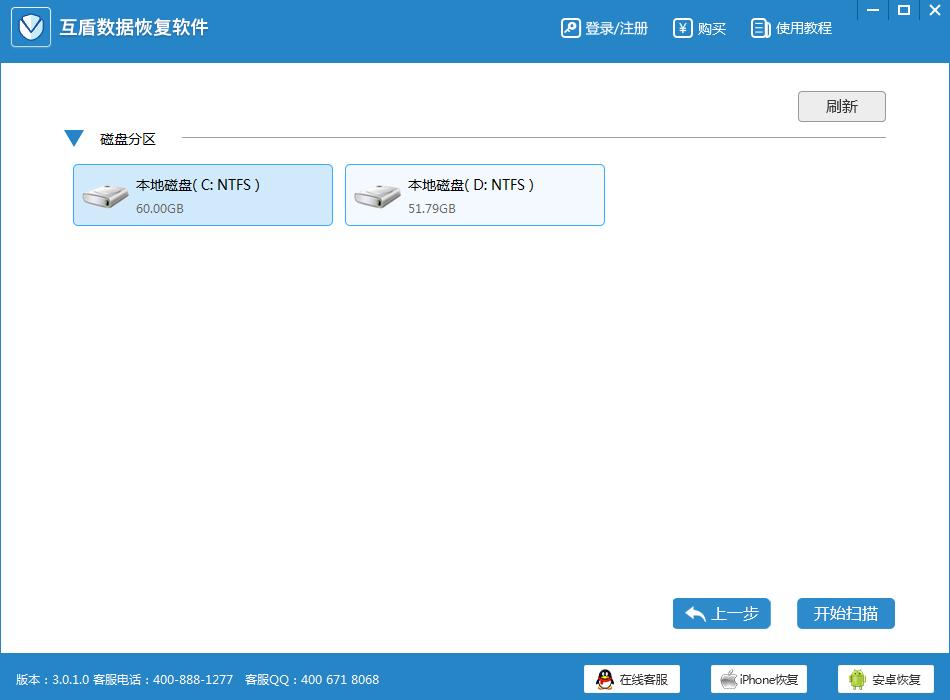The width and height of the screenshot is (950, 700).
Task: Click the shield logo icon
Action: 31,28
